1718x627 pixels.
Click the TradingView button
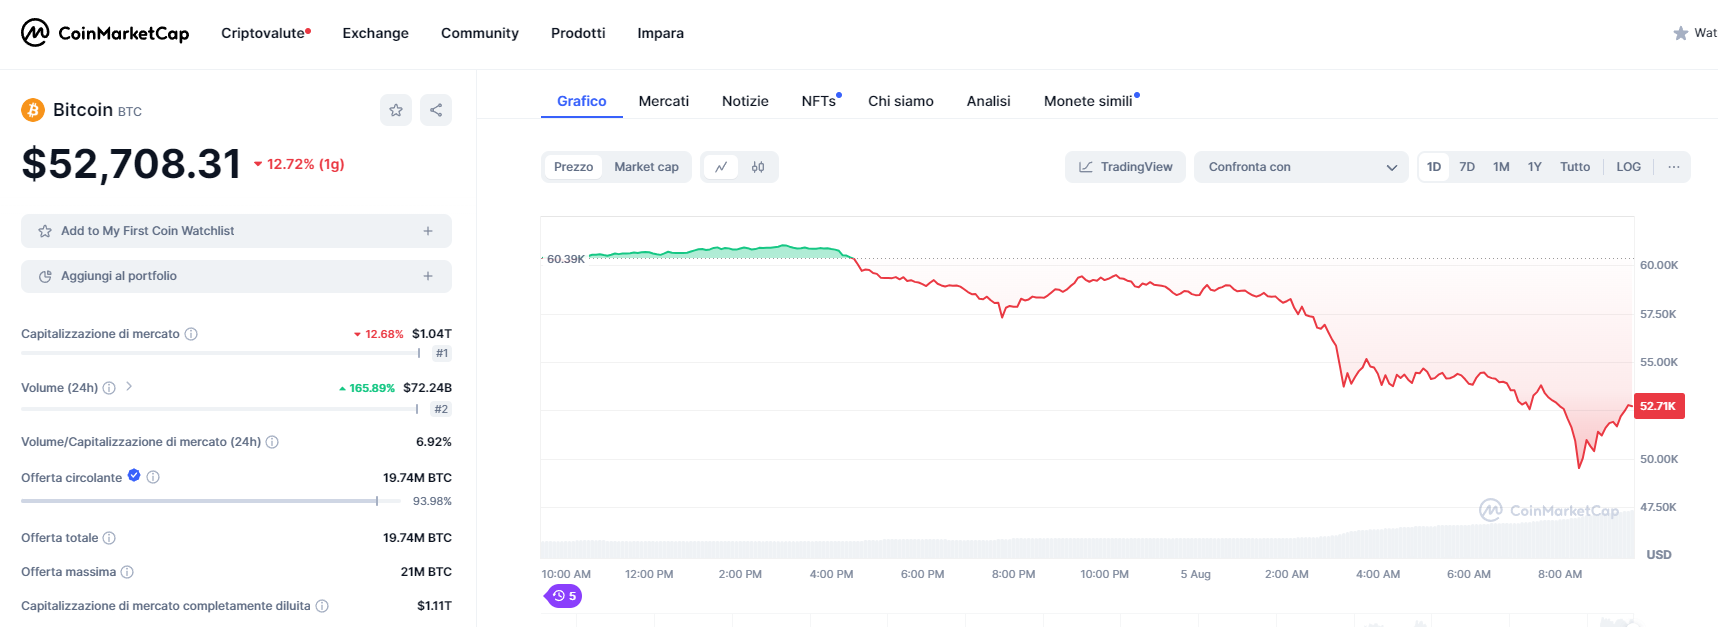pyautogui.click(x=1125, y=167)
